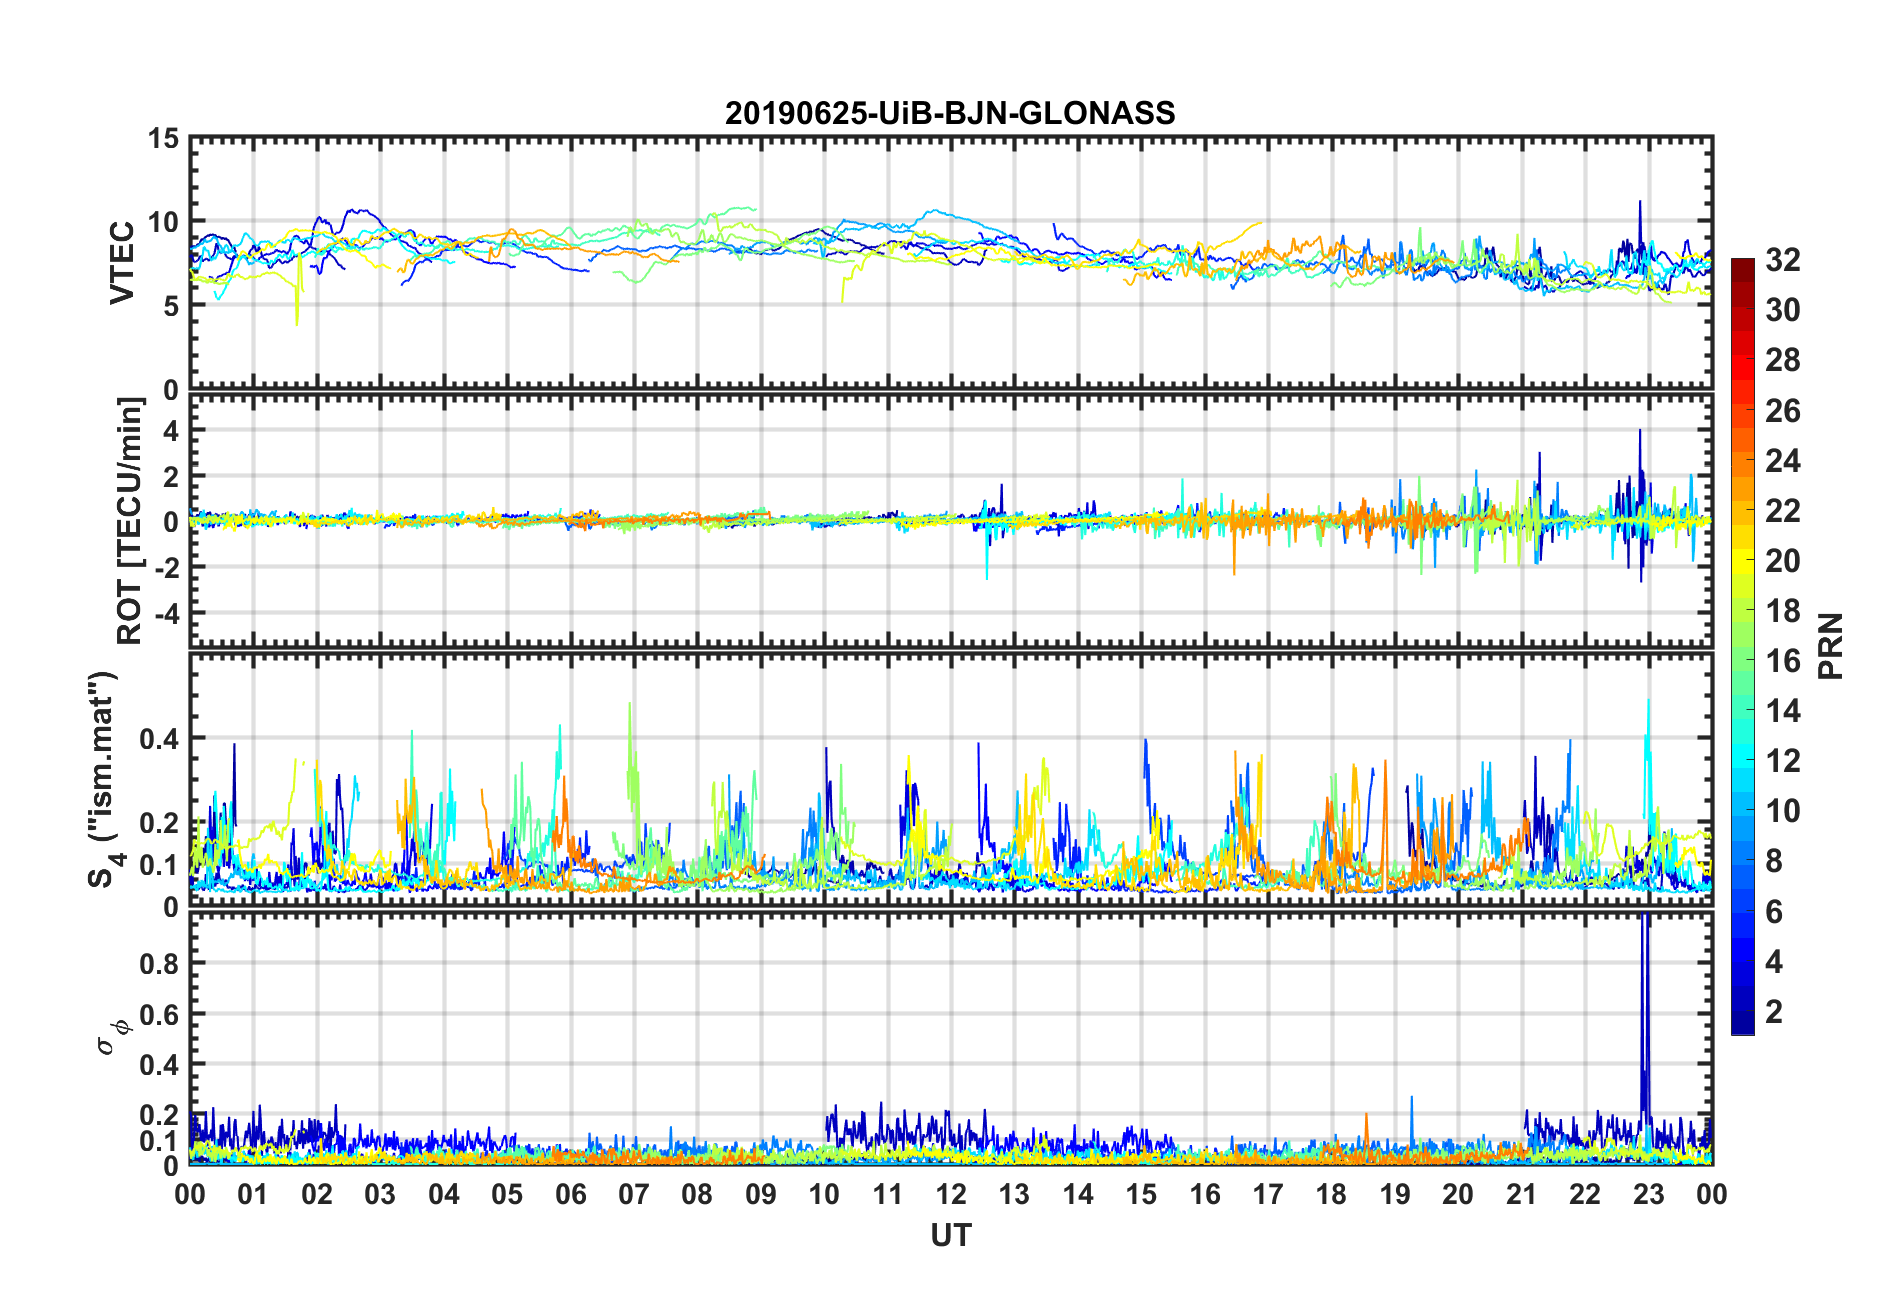Select the UT axis hour label 23

tap(1649, 1195)
